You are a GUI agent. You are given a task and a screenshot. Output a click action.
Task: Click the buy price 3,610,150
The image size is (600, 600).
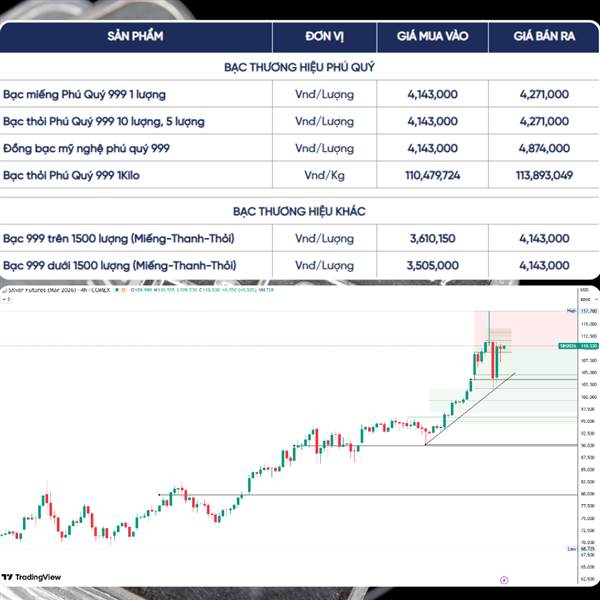point(432,238)
